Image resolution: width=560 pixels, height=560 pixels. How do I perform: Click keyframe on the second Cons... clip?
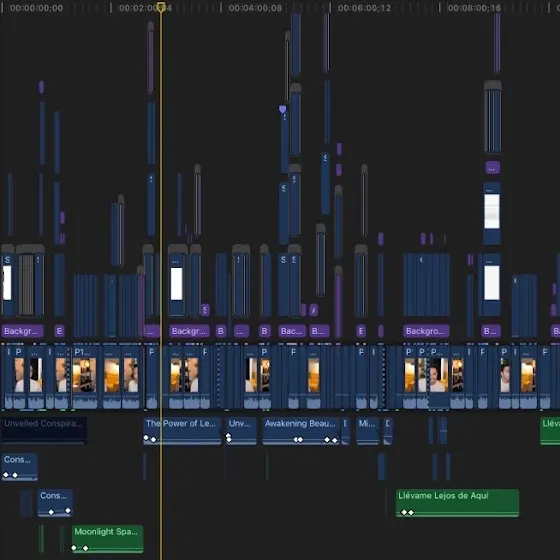tap(51, 512)
